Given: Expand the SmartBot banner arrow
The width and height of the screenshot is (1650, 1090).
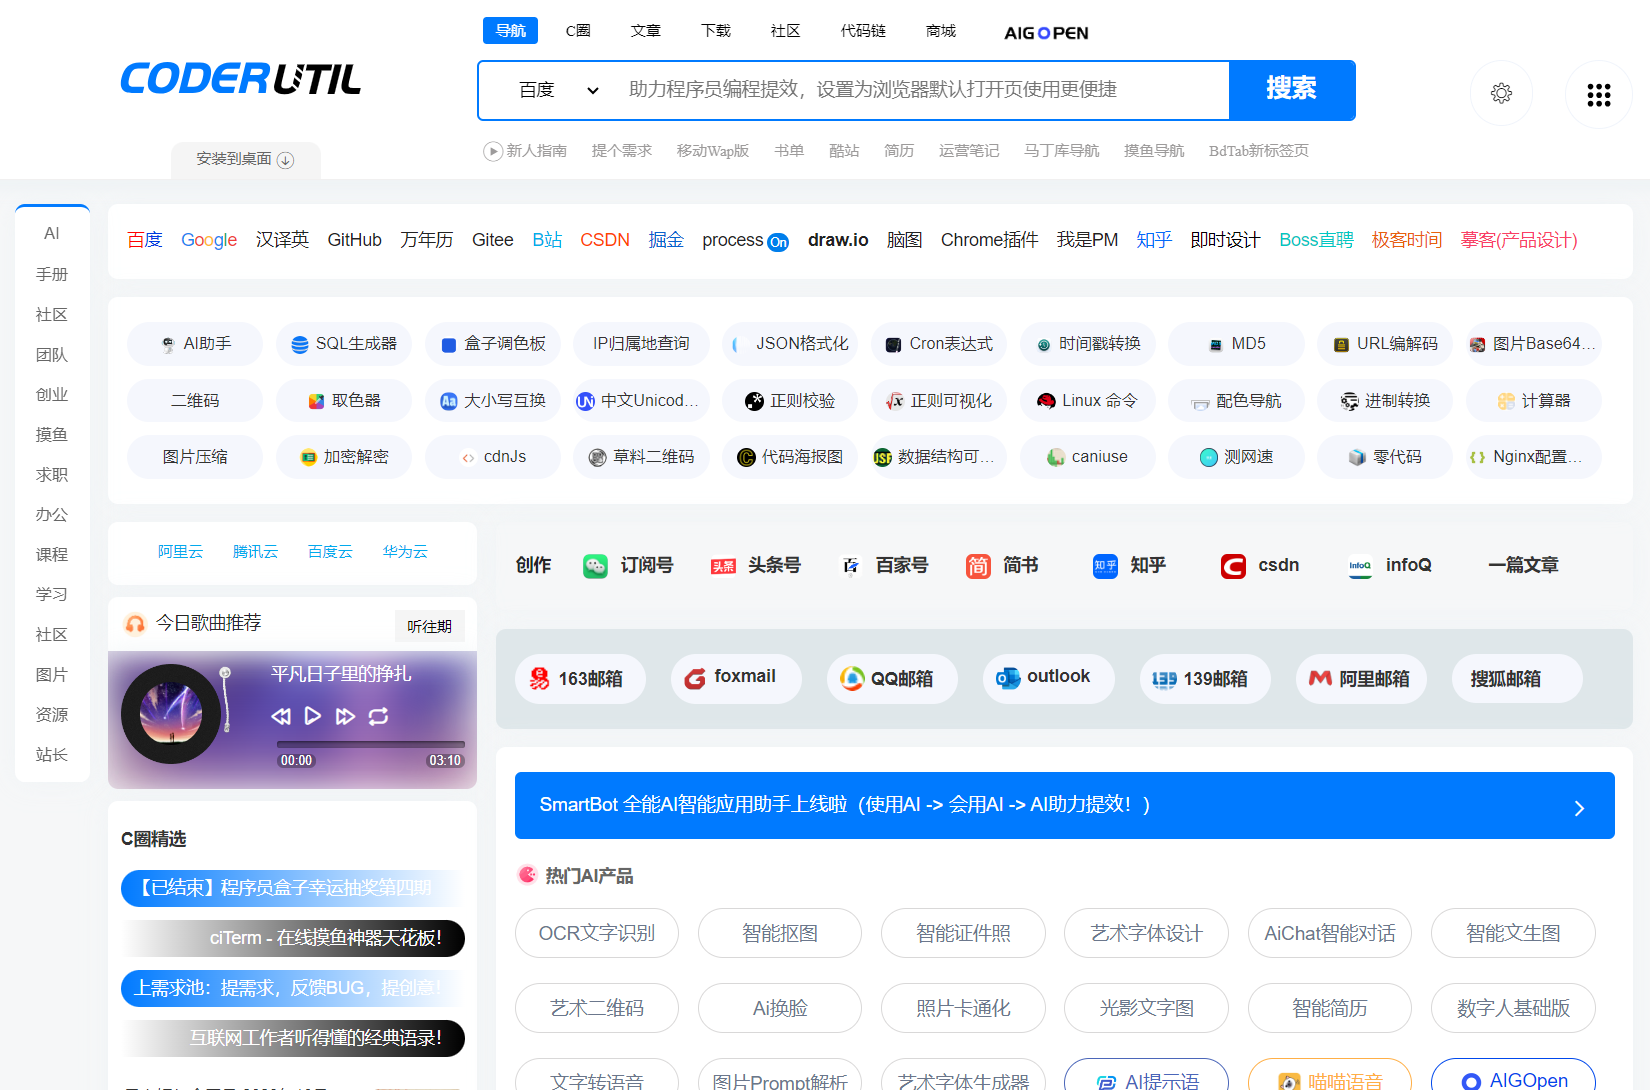Looking at the screenshot, I should 1579,808.
